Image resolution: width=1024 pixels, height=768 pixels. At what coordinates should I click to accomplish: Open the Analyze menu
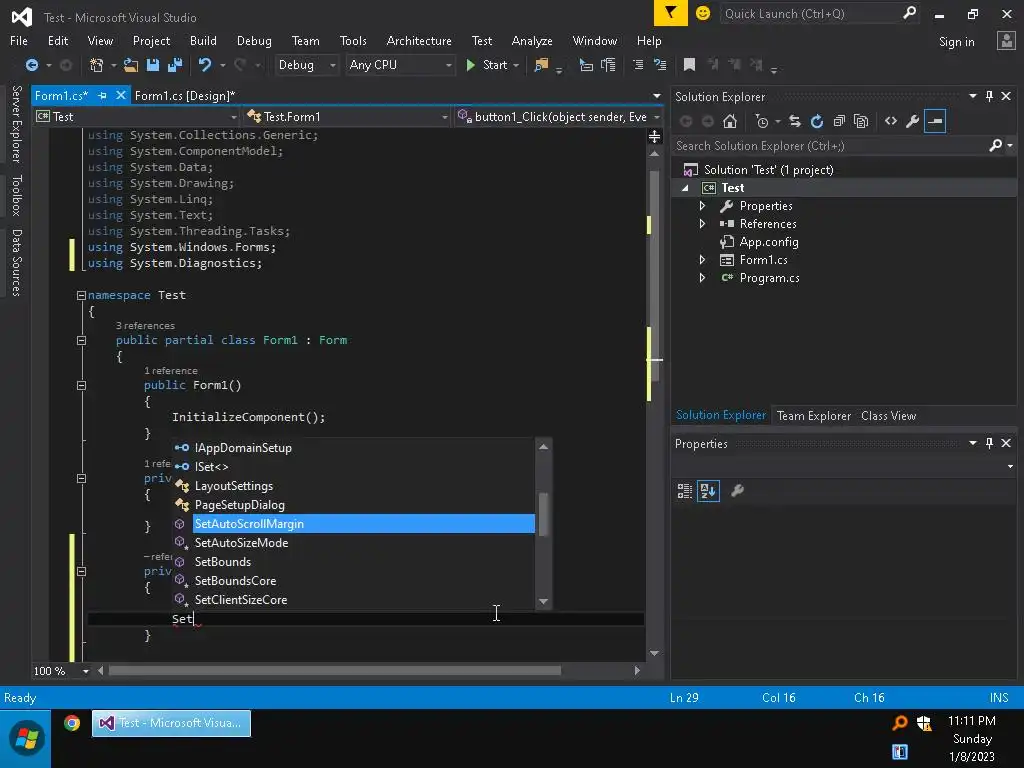click(x=532, y=40)
